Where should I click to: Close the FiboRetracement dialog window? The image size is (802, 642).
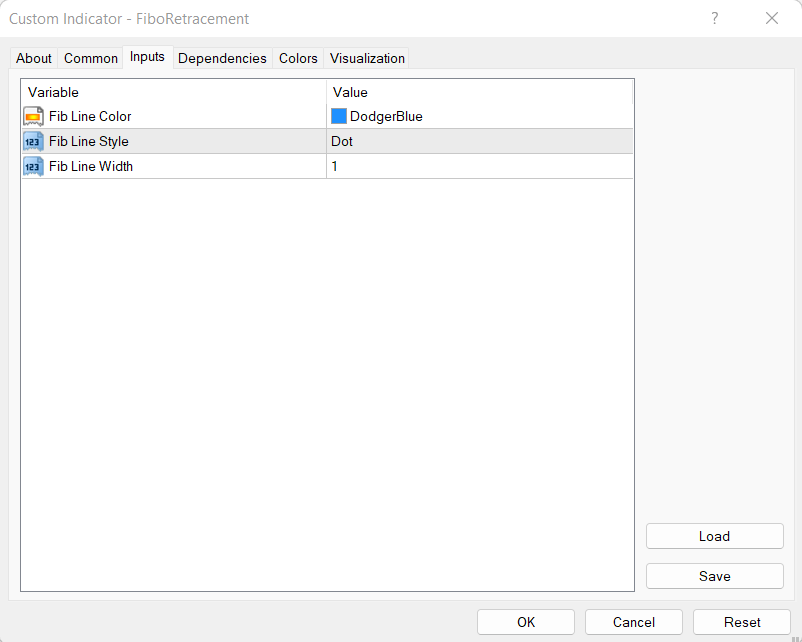772,19
